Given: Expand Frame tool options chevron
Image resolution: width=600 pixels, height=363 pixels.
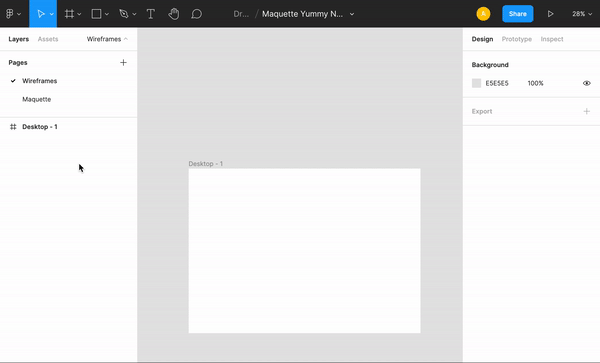Looking at the screenshot, I should tap(79, 14).
